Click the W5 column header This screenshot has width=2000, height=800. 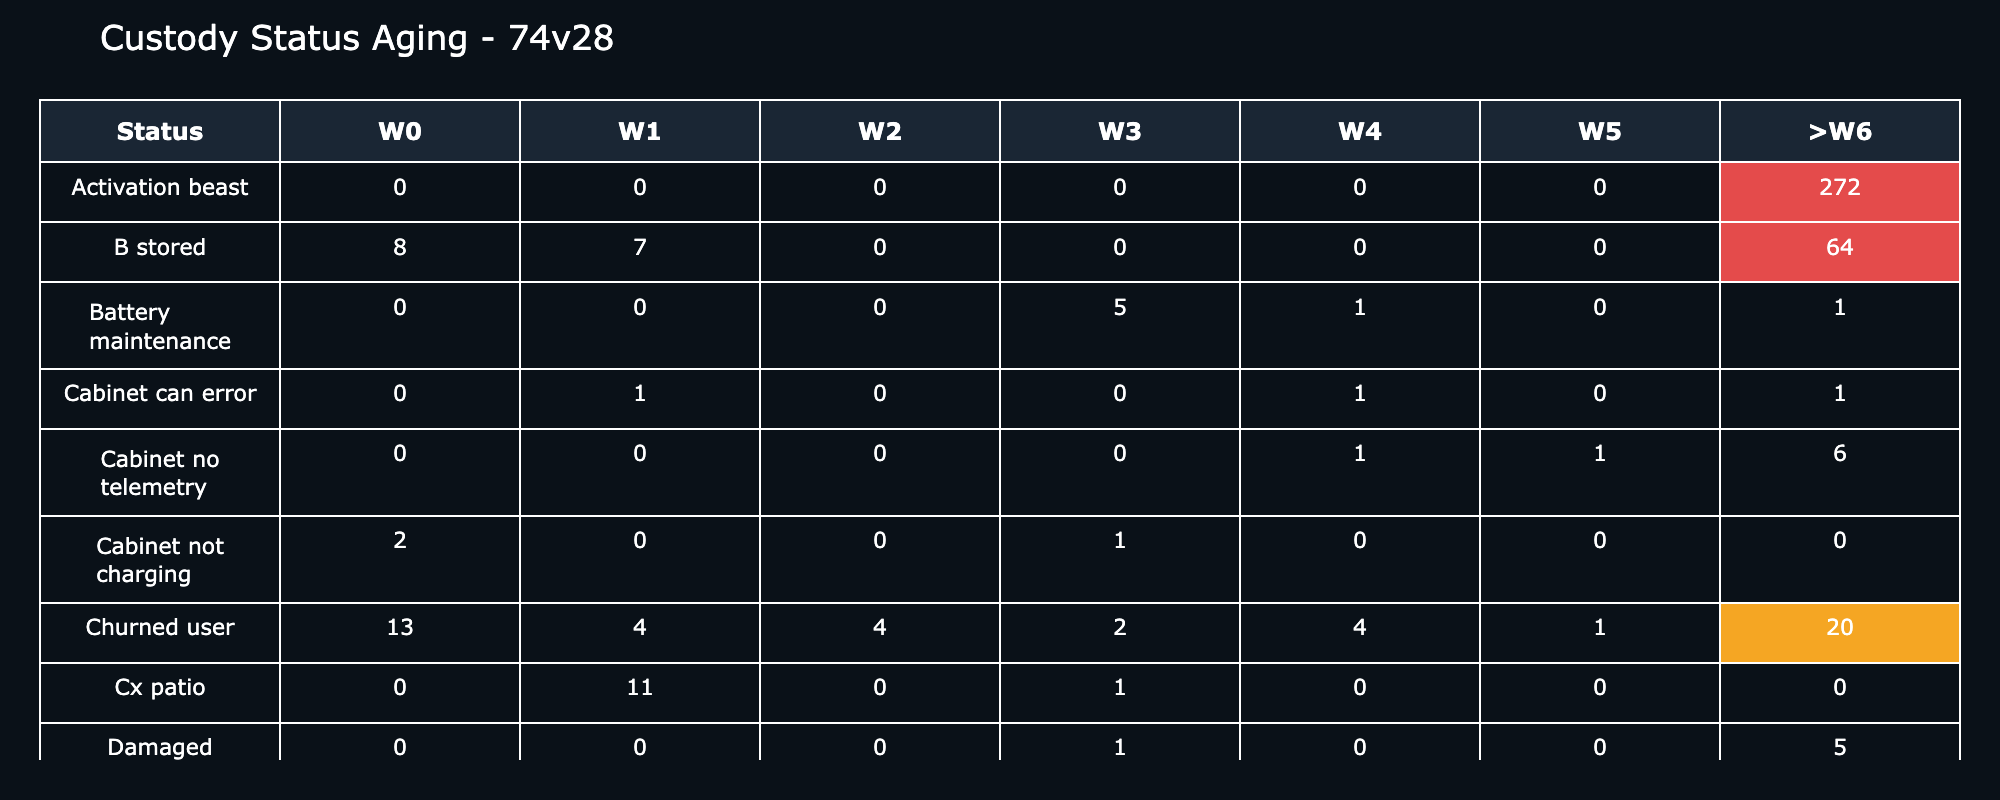1600,131
